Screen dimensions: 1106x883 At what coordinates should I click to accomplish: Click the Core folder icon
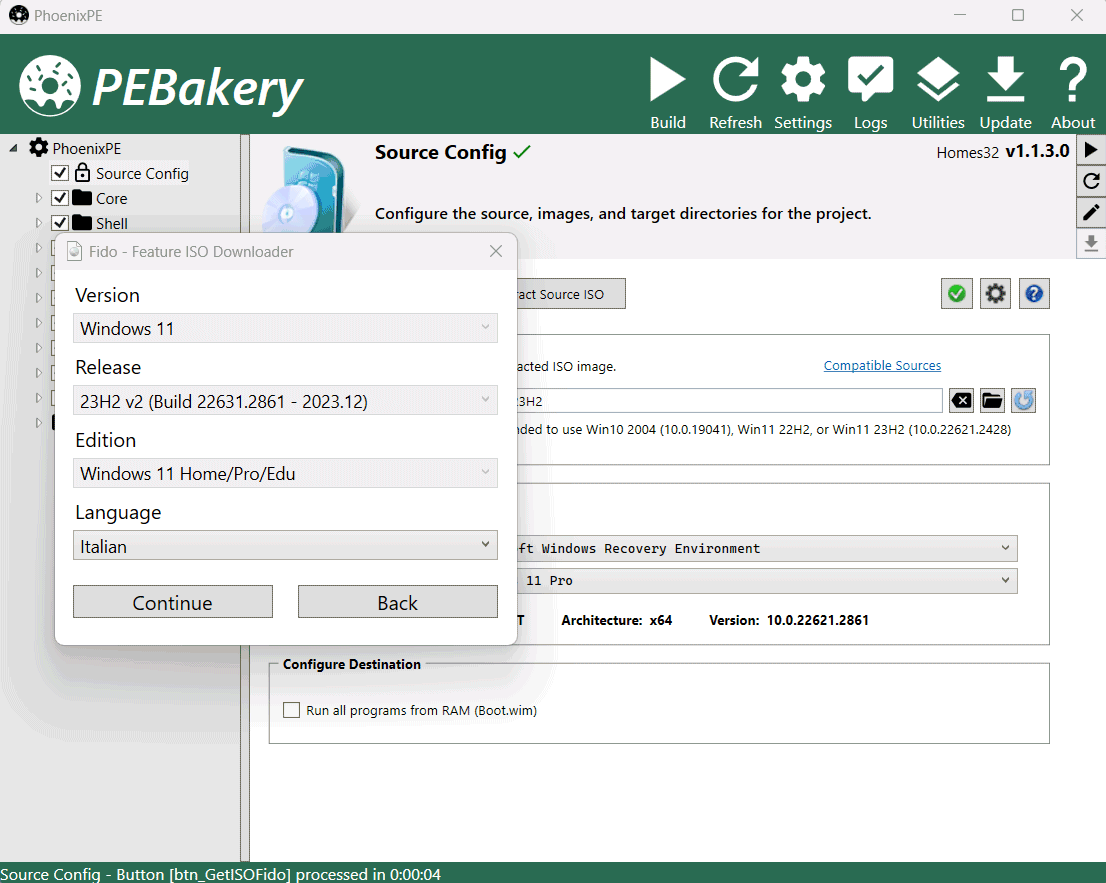tap(82, 197)
